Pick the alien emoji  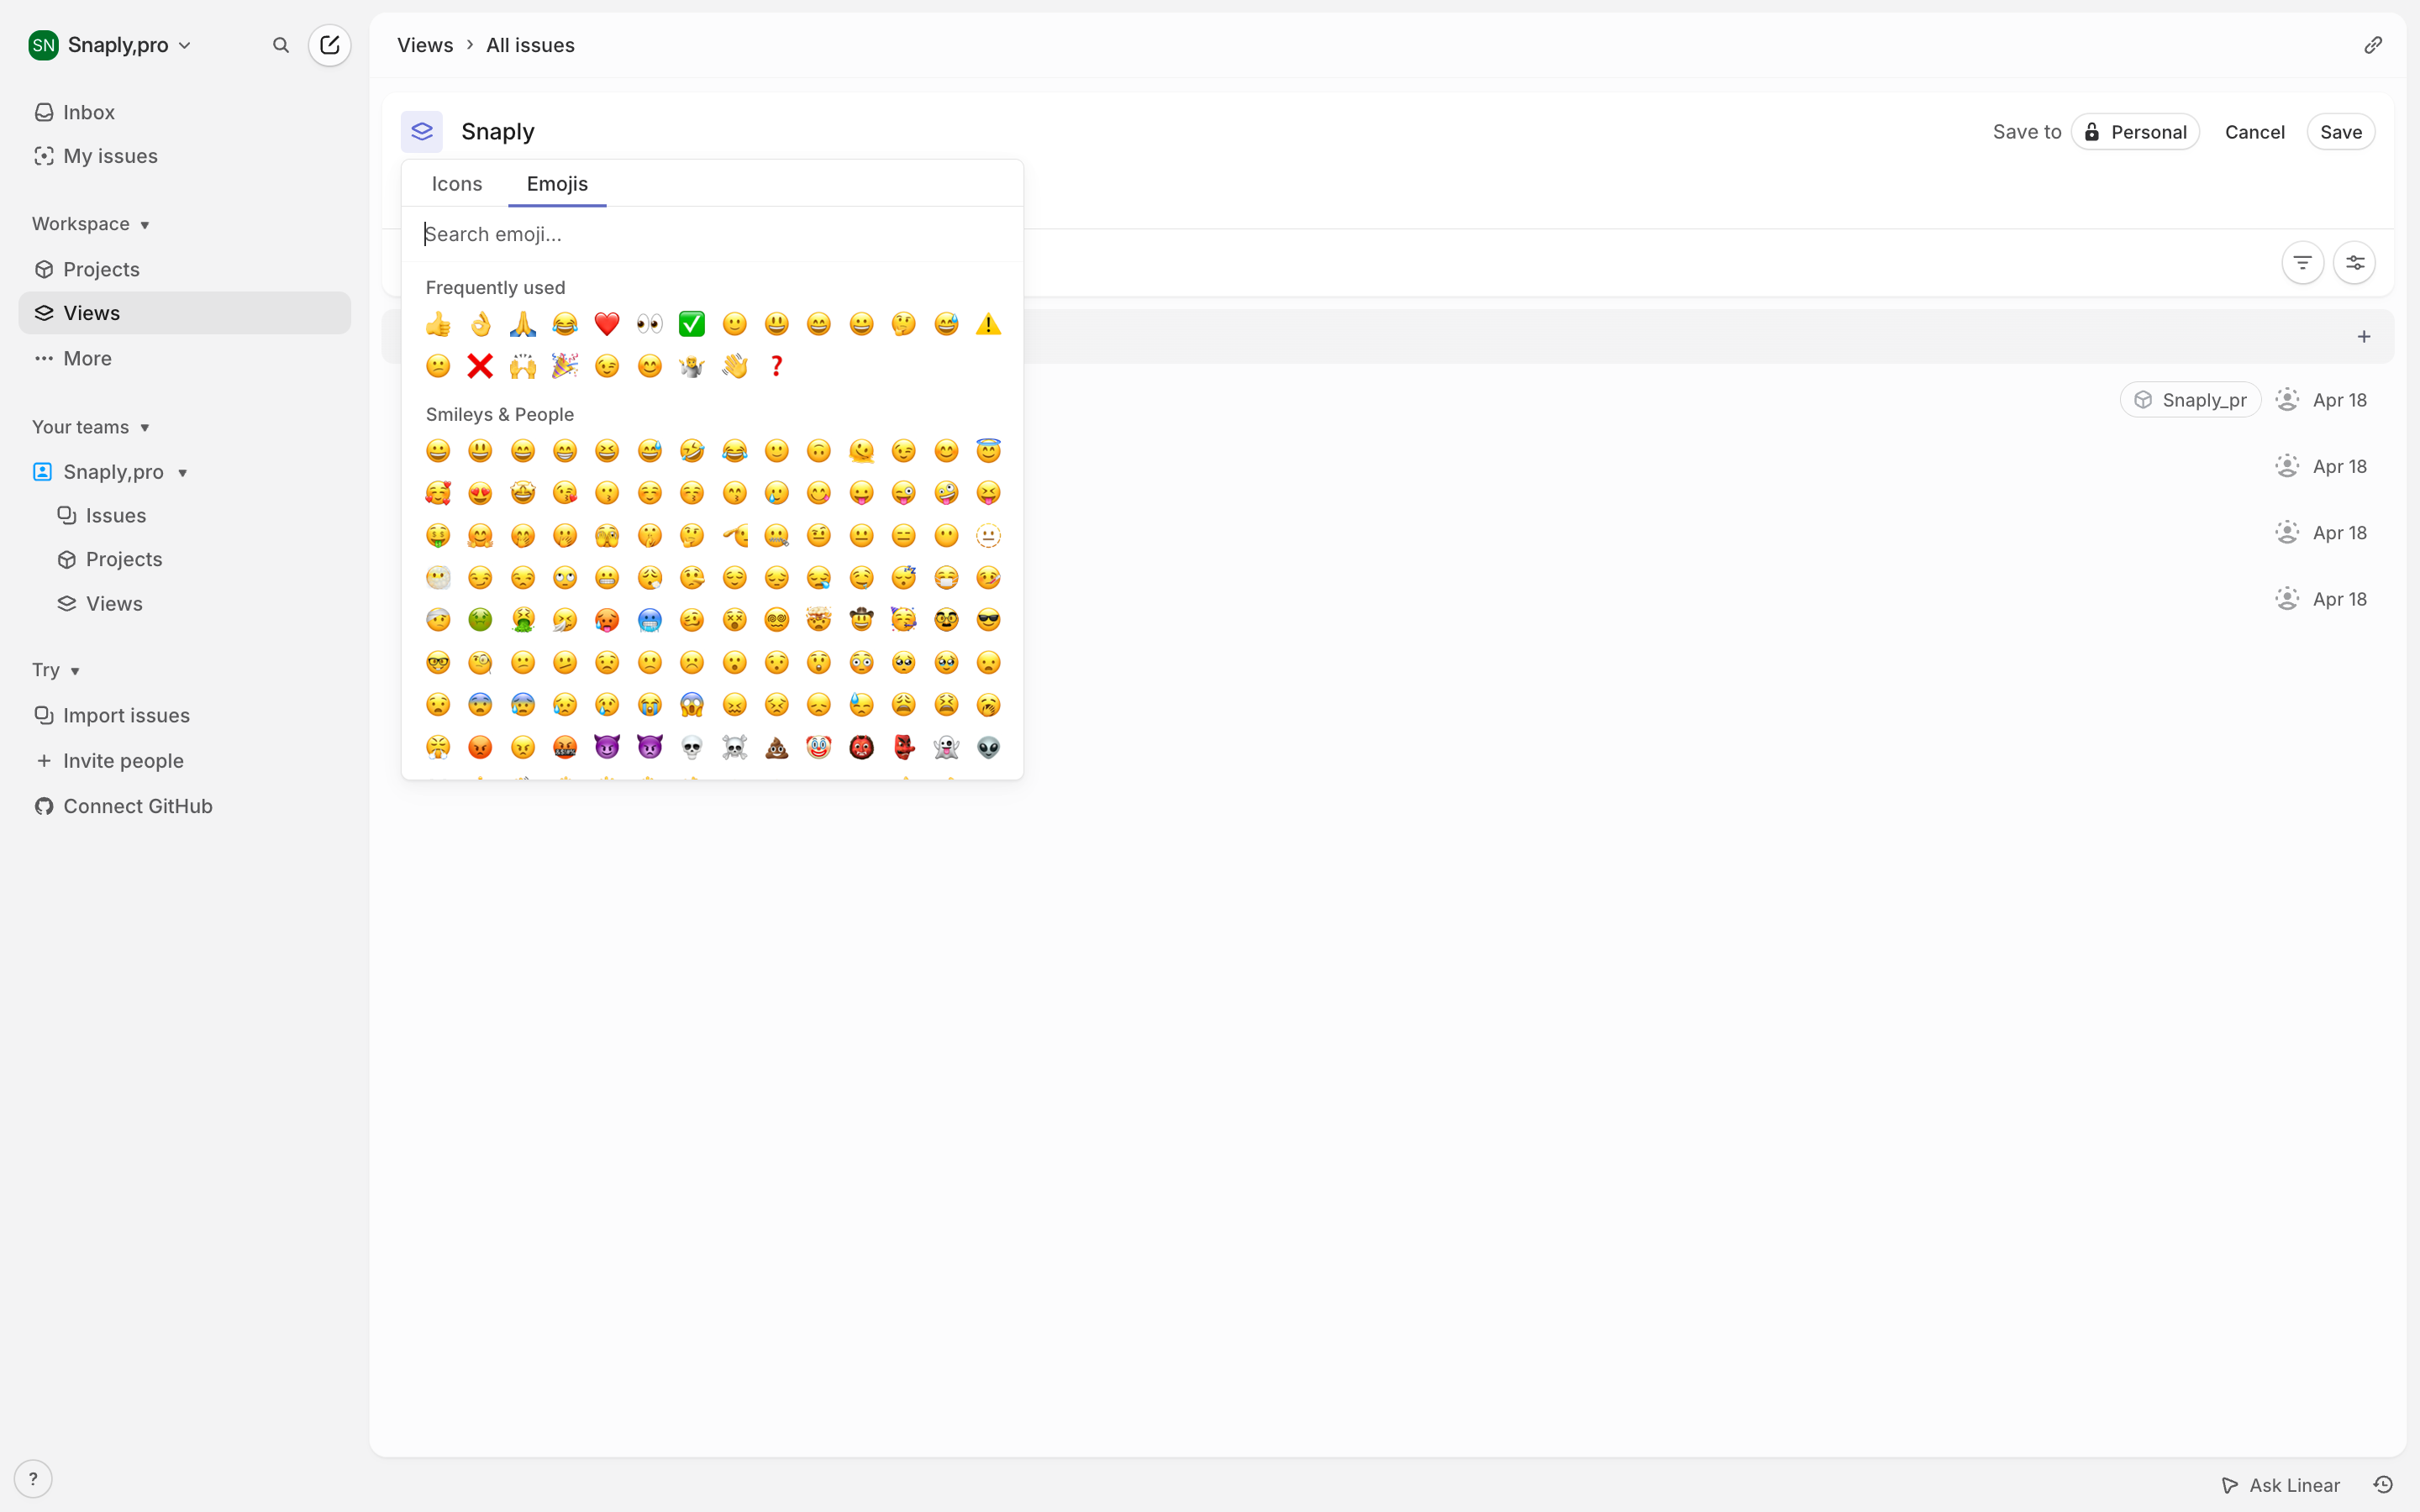tap(988, 747)
